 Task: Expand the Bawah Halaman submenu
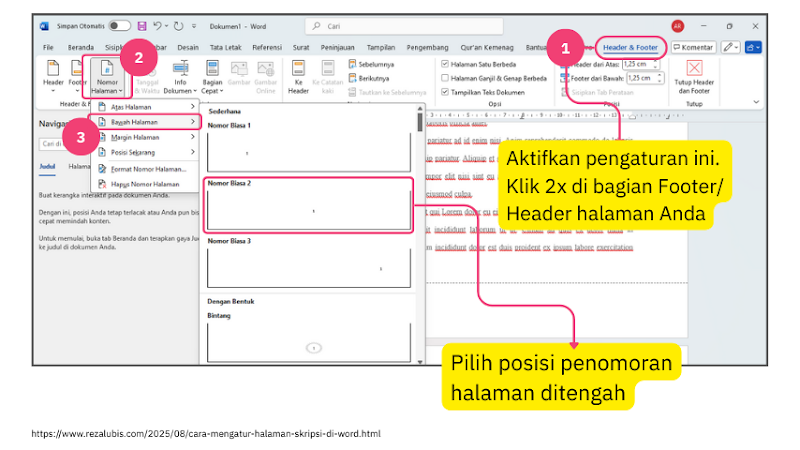(x=145, y=122)
